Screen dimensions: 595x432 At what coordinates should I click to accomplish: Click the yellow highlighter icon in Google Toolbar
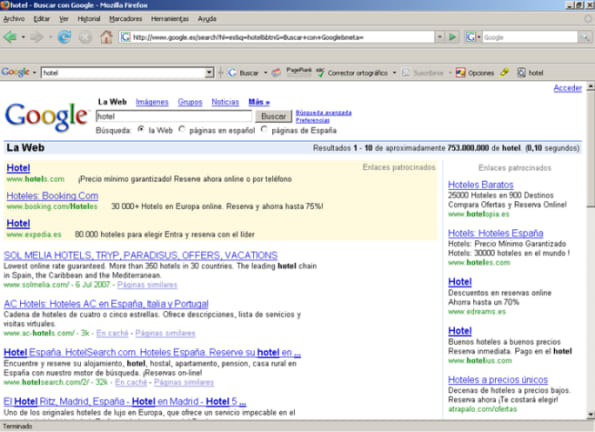click(504, 72)
